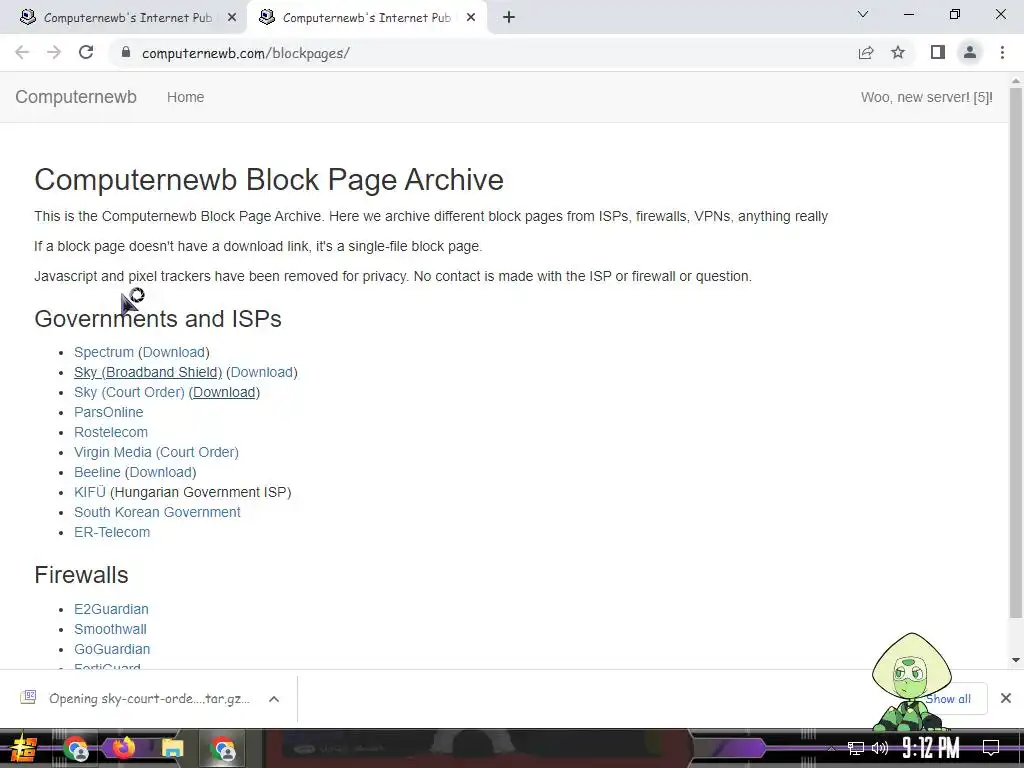Expand the tab search chevron
This screenshot has height=768, width=1024.
(x=863, y=14)
